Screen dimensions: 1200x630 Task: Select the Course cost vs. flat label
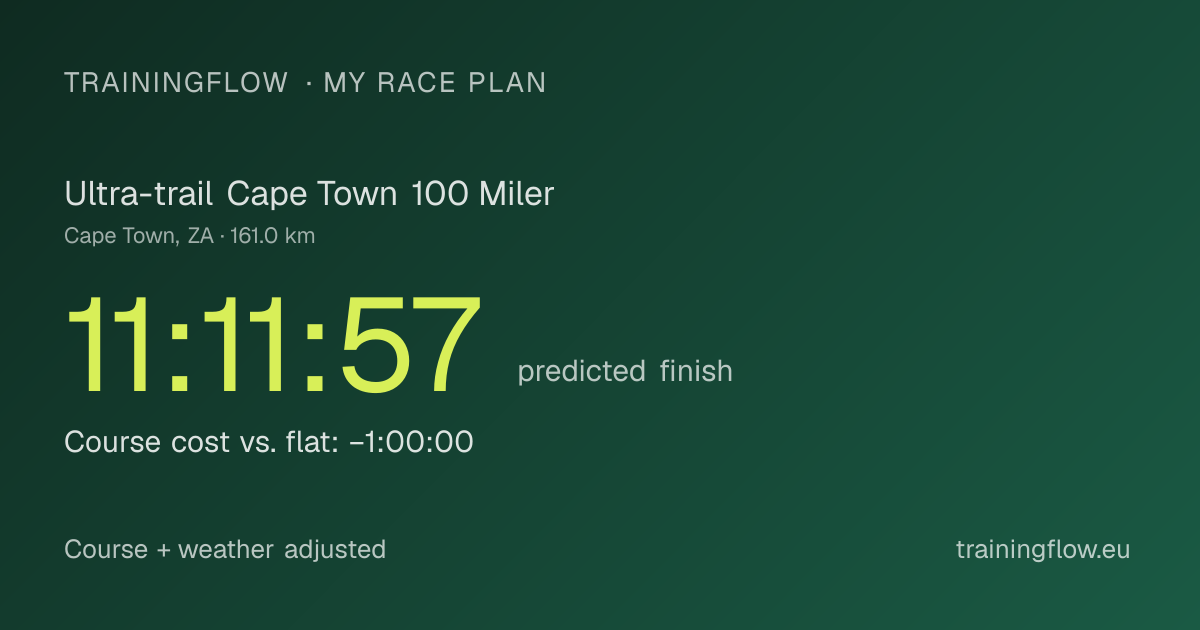[196, 441]
